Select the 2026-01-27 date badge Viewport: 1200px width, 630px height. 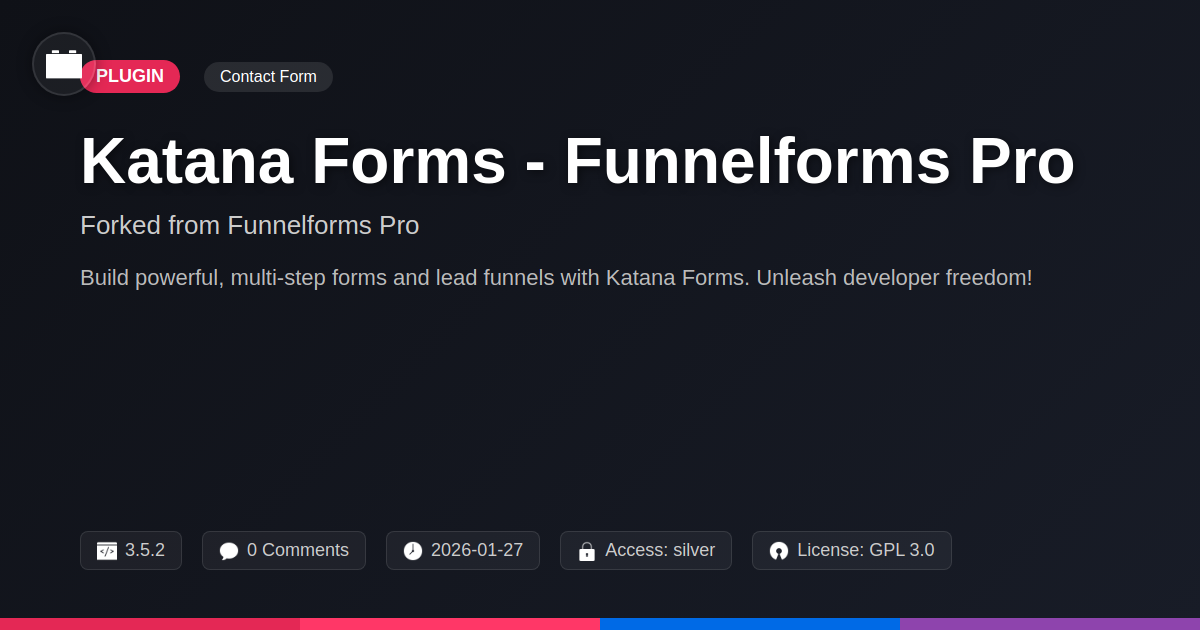(463, 551)
